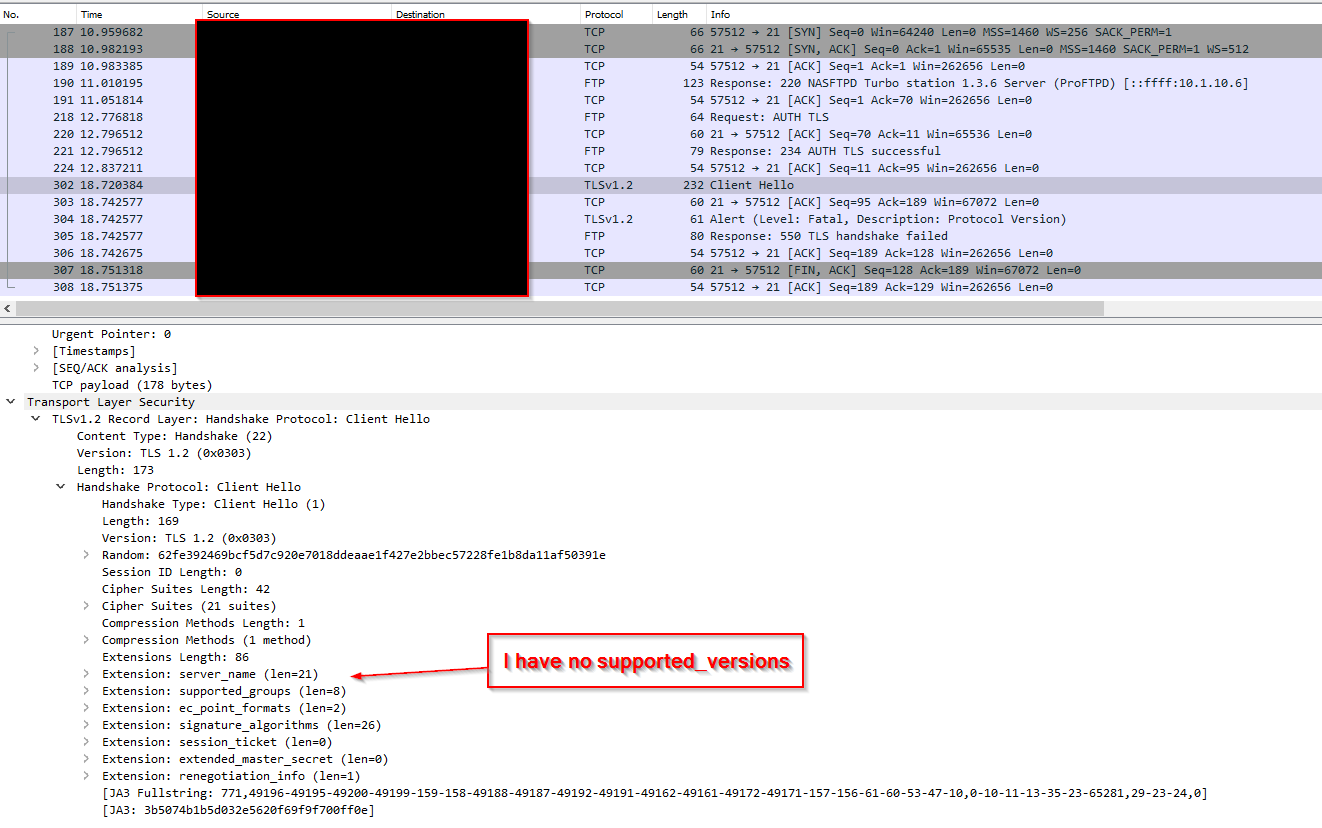Collapse the Transport Layer Security tree node
The image size is (1322, 828).
pyautogui.click(x=11, y=401)
